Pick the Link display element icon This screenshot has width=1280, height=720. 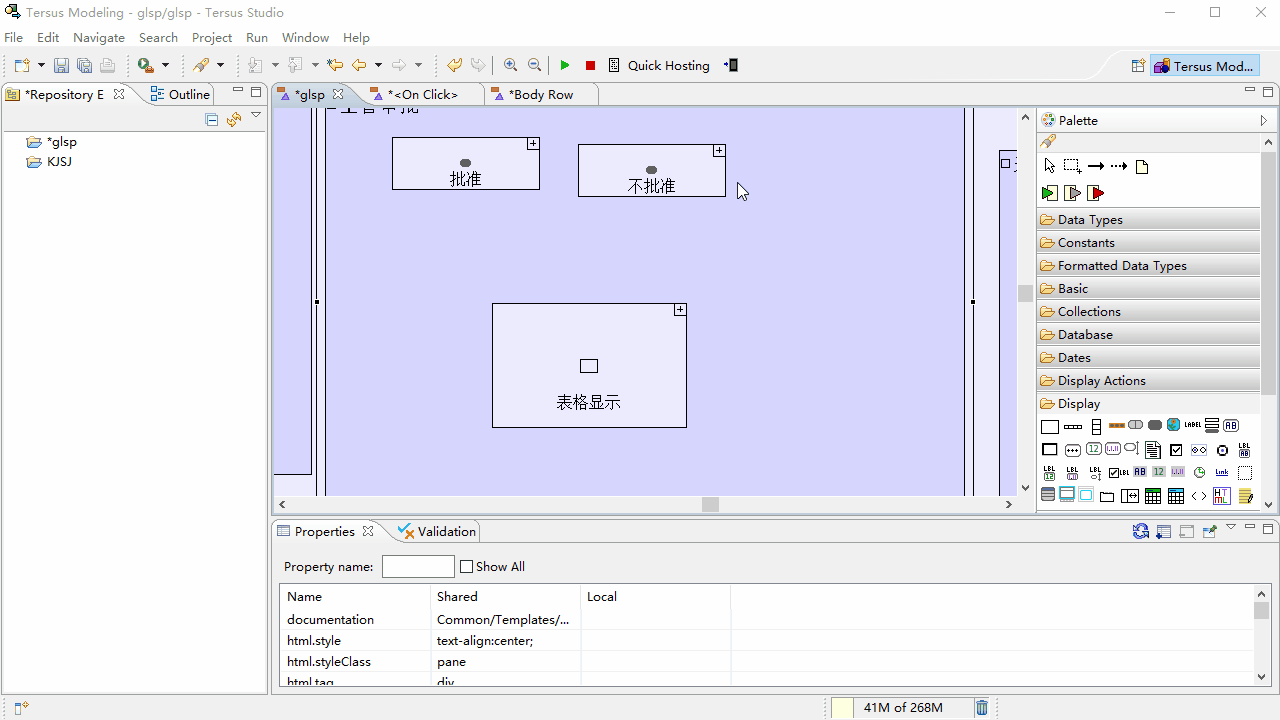point(1222,472)
